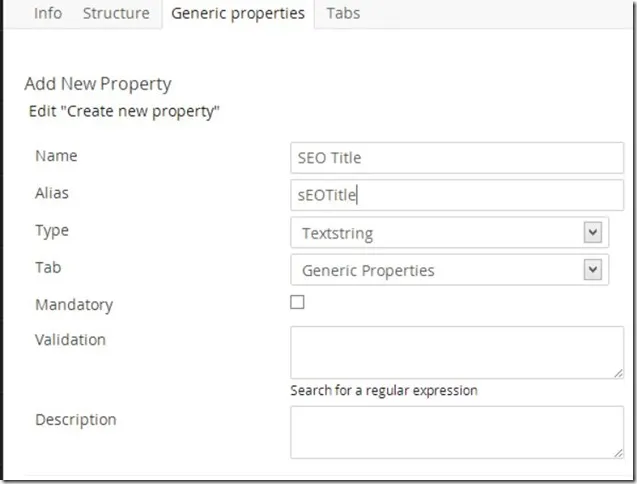Click the Alias label text
The width and height of the screenshot is (637, 484).
(52, 193)
